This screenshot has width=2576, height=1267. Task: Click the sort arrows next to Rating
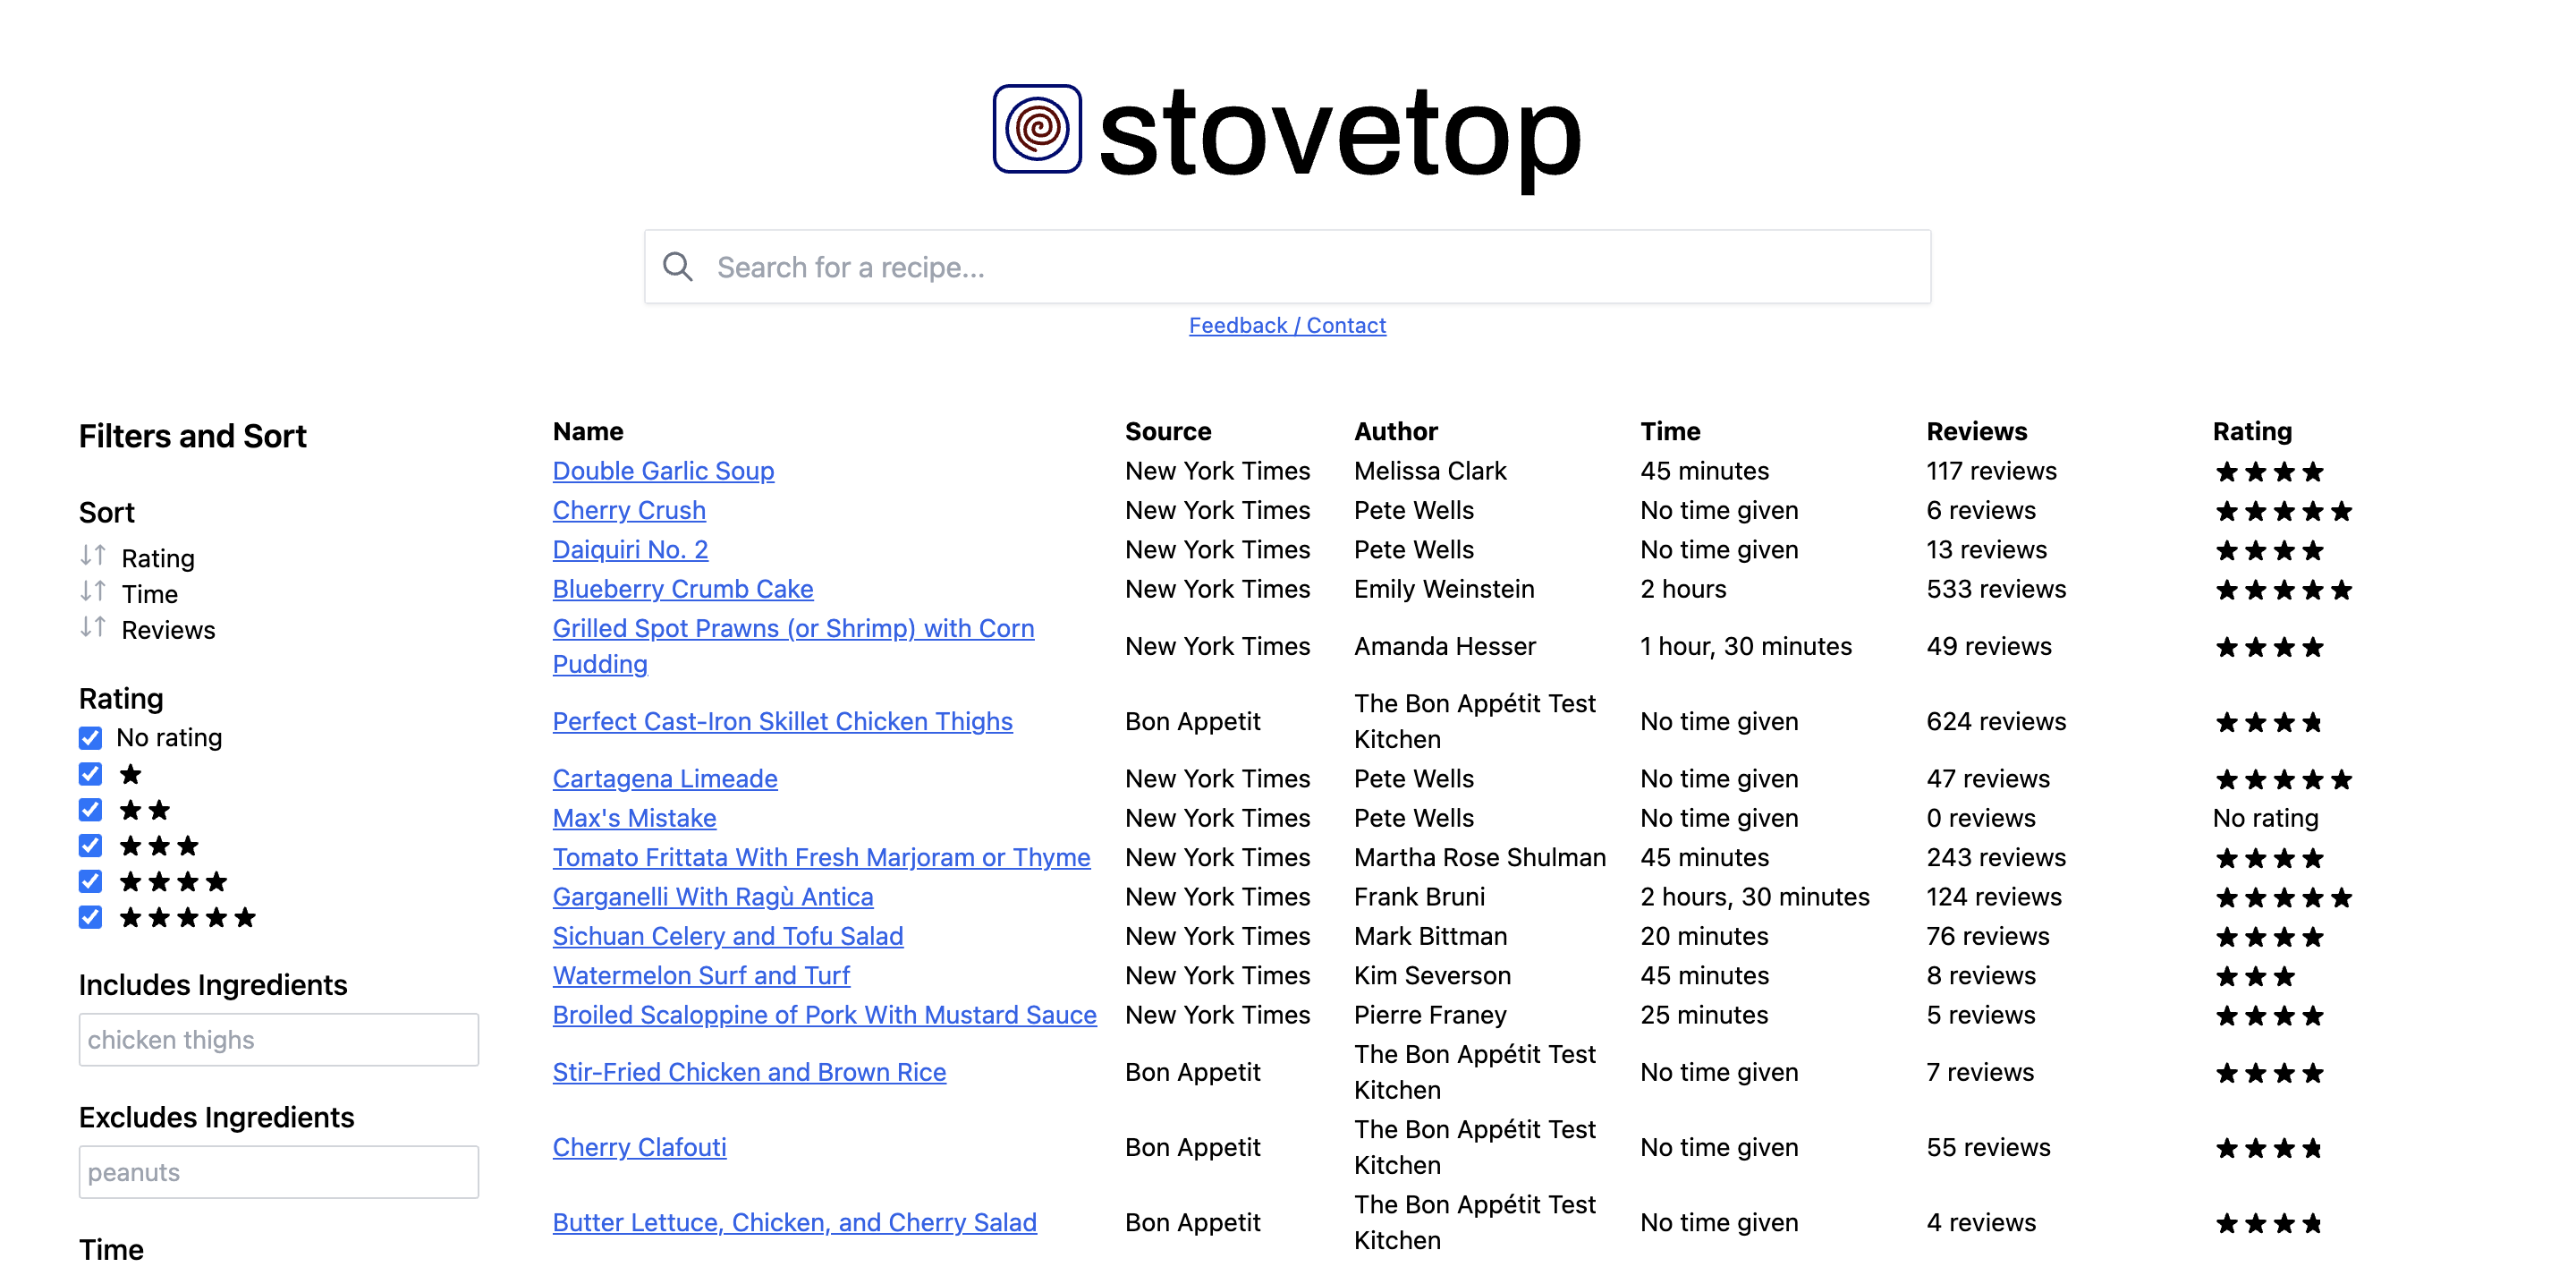tap(95, 557)
